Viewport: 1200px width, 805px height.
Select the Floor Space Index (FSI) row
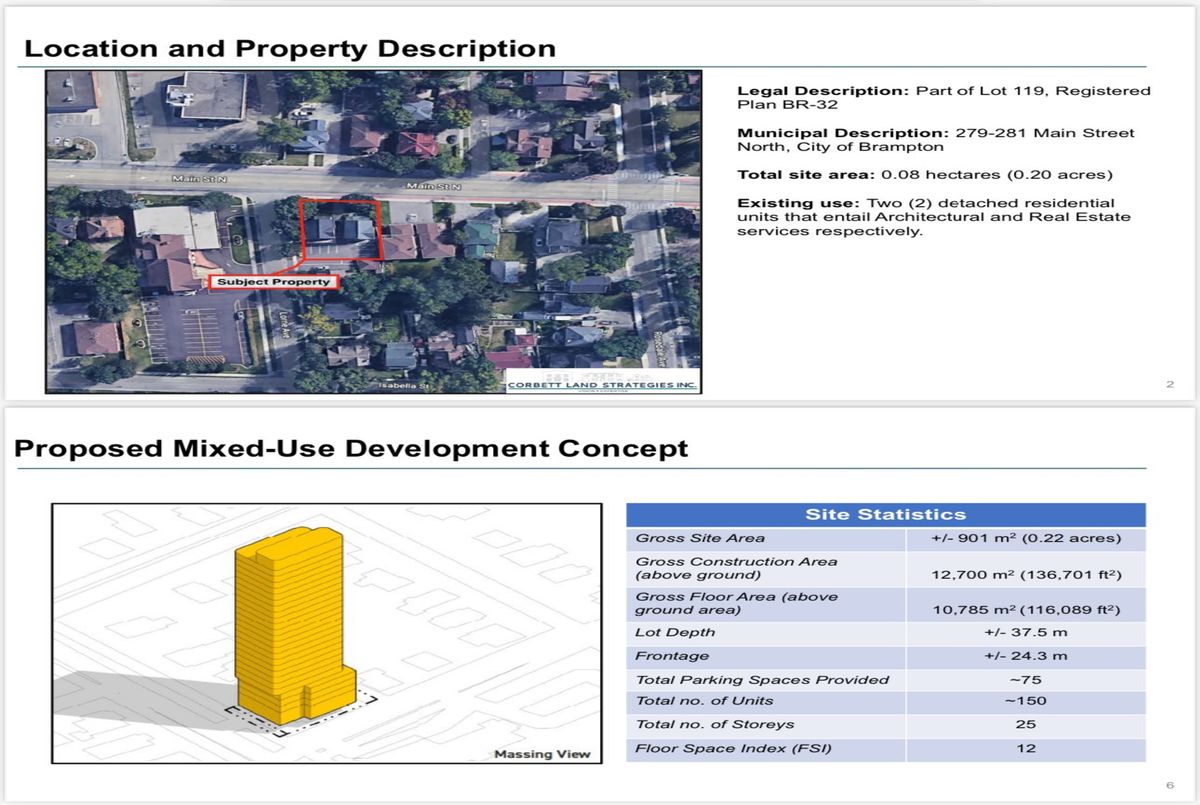point(886,749)
